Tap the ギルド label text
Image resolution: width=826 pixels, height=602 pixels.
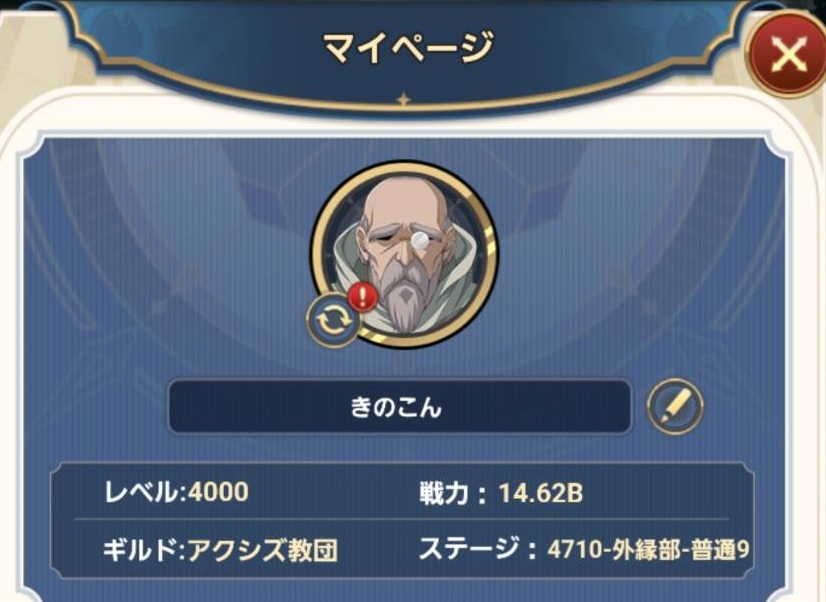[x=139, y=551]
